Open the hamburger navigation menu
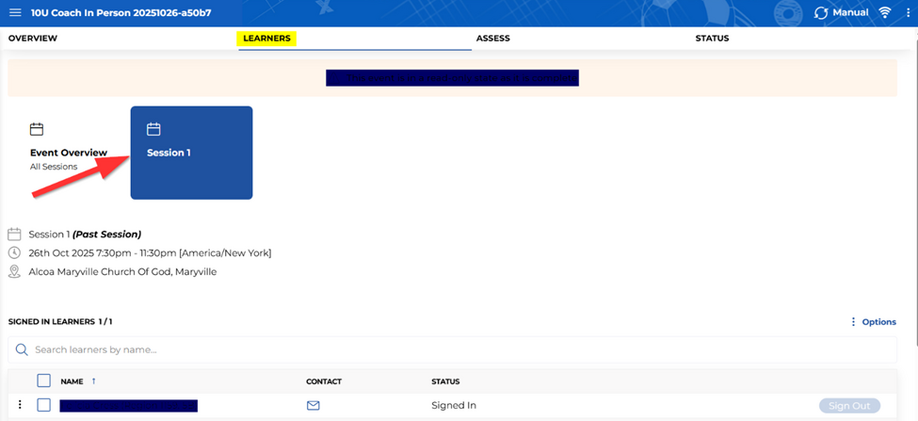Screen dimensions: 918x421 coord(15,12)
